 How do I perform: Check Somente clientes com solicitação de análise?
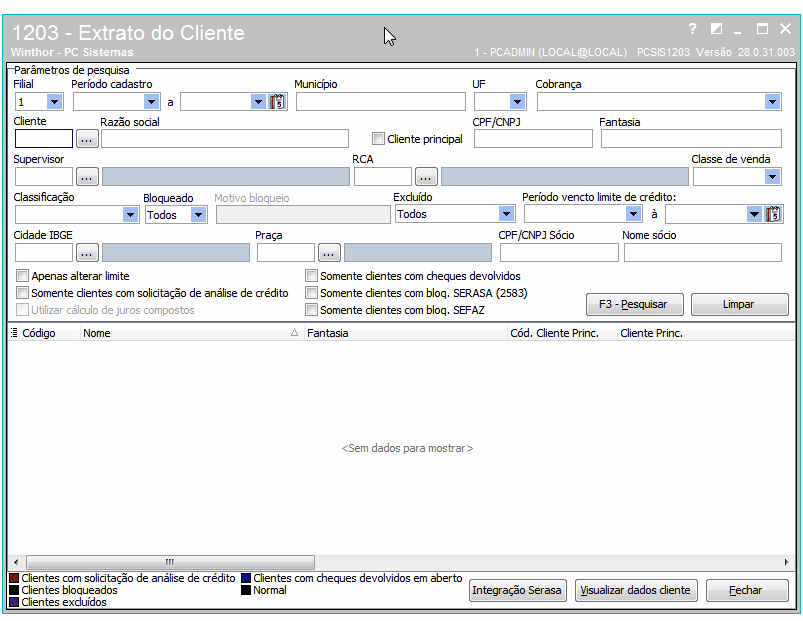22,293
